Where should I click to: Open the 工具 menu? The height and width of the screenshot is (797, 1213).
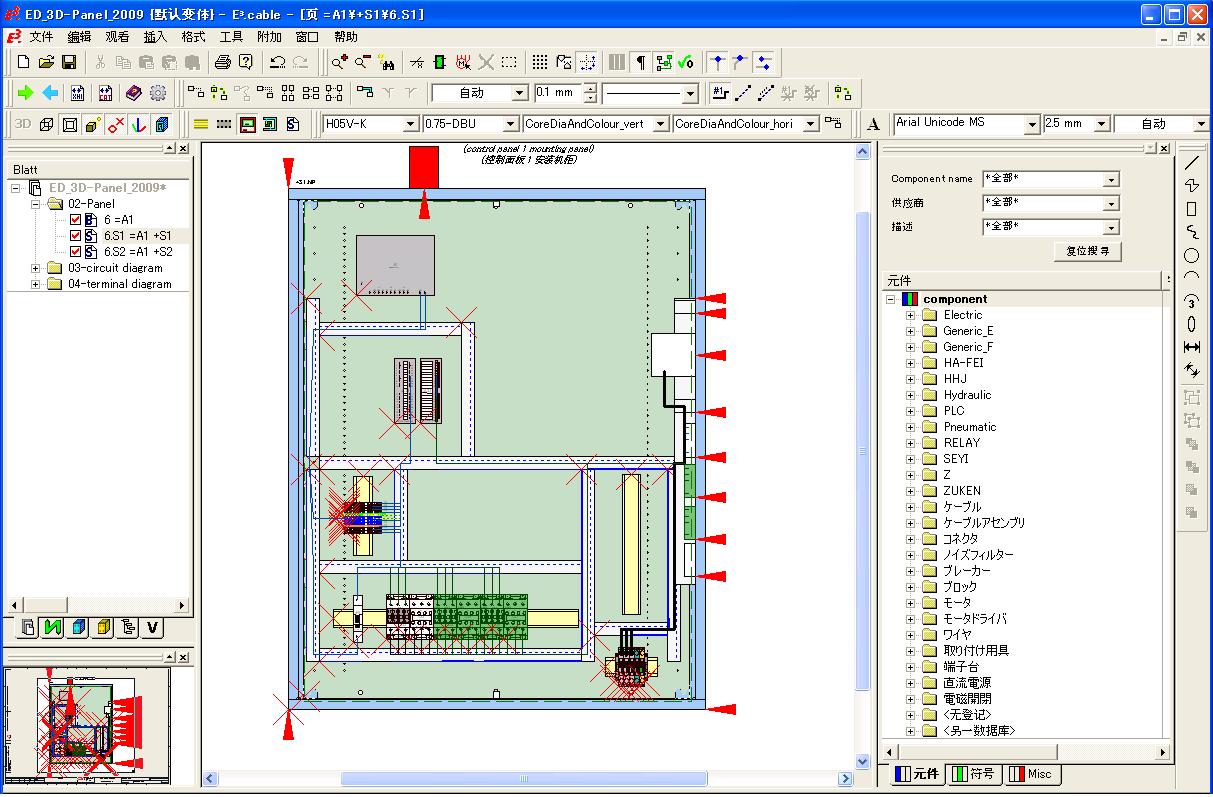(x=231, y=37)
